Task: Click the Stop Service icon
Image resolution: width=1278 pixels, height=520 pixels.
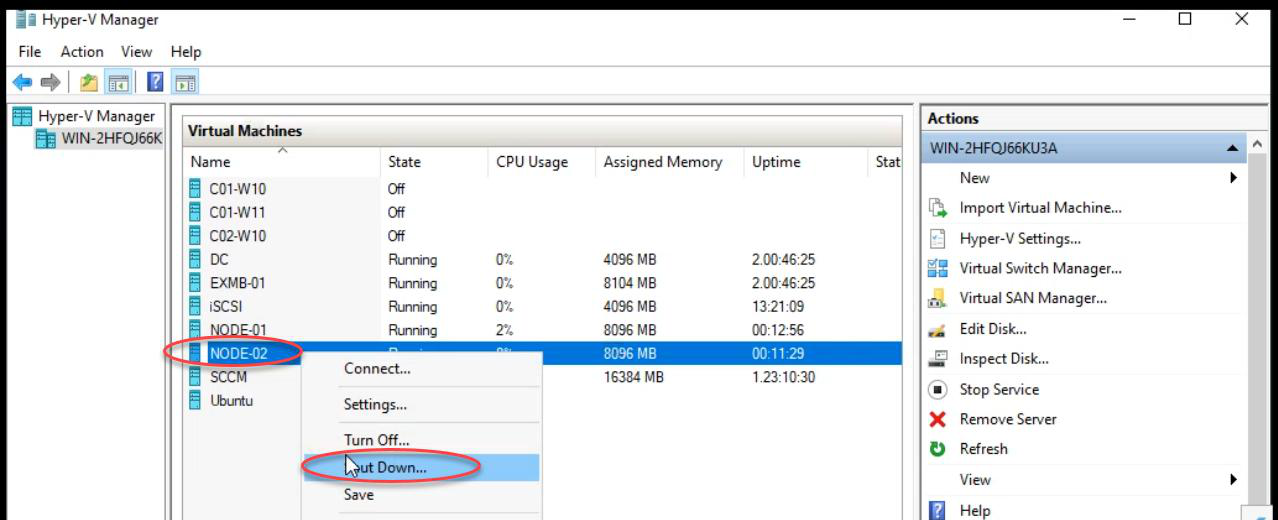Action: point(937,390)
